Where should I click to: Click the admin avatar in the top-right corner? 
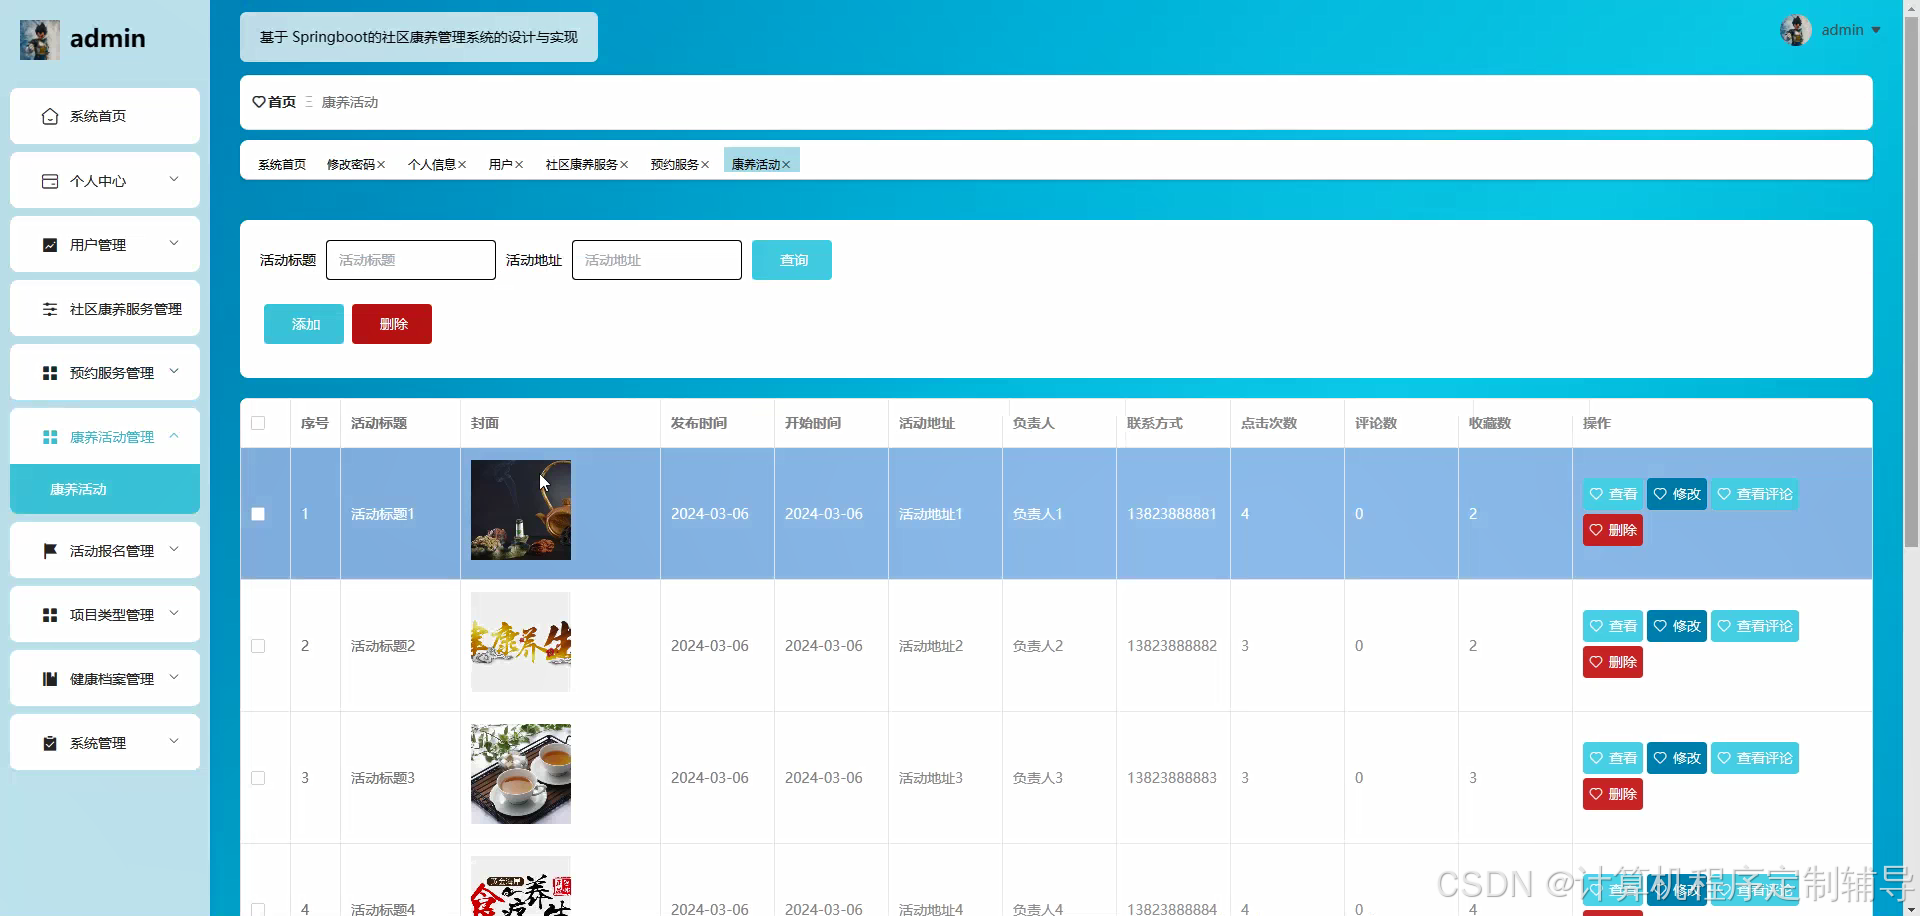1796,30
